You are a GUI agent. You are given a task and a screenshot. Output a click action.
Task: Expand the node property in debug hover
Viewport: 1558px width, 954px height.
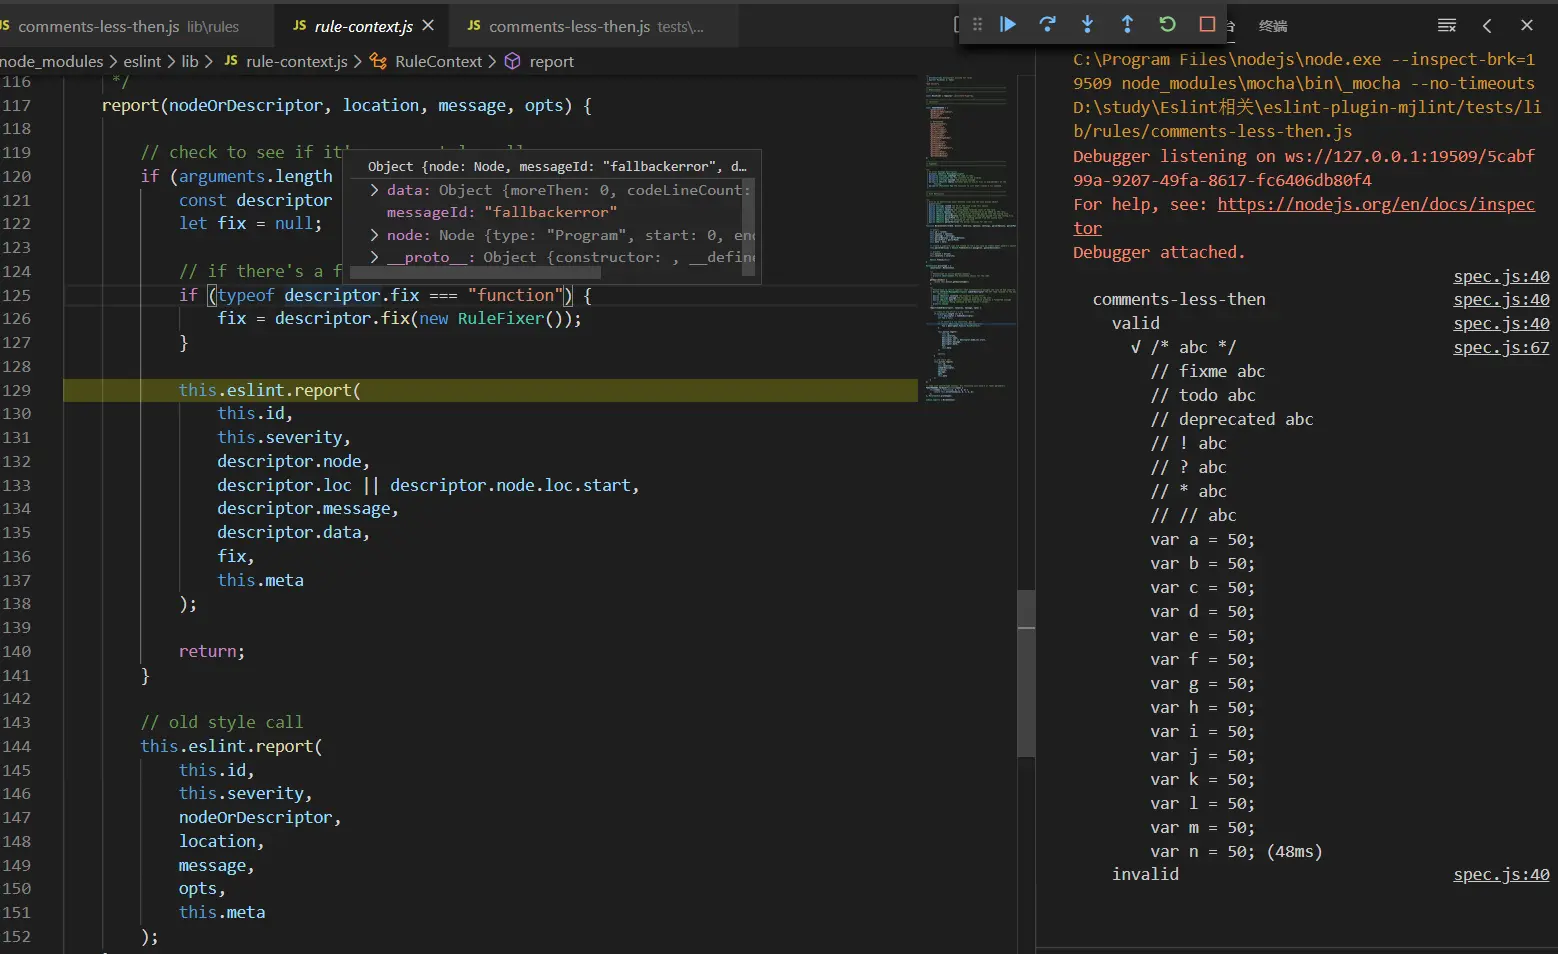375,235
